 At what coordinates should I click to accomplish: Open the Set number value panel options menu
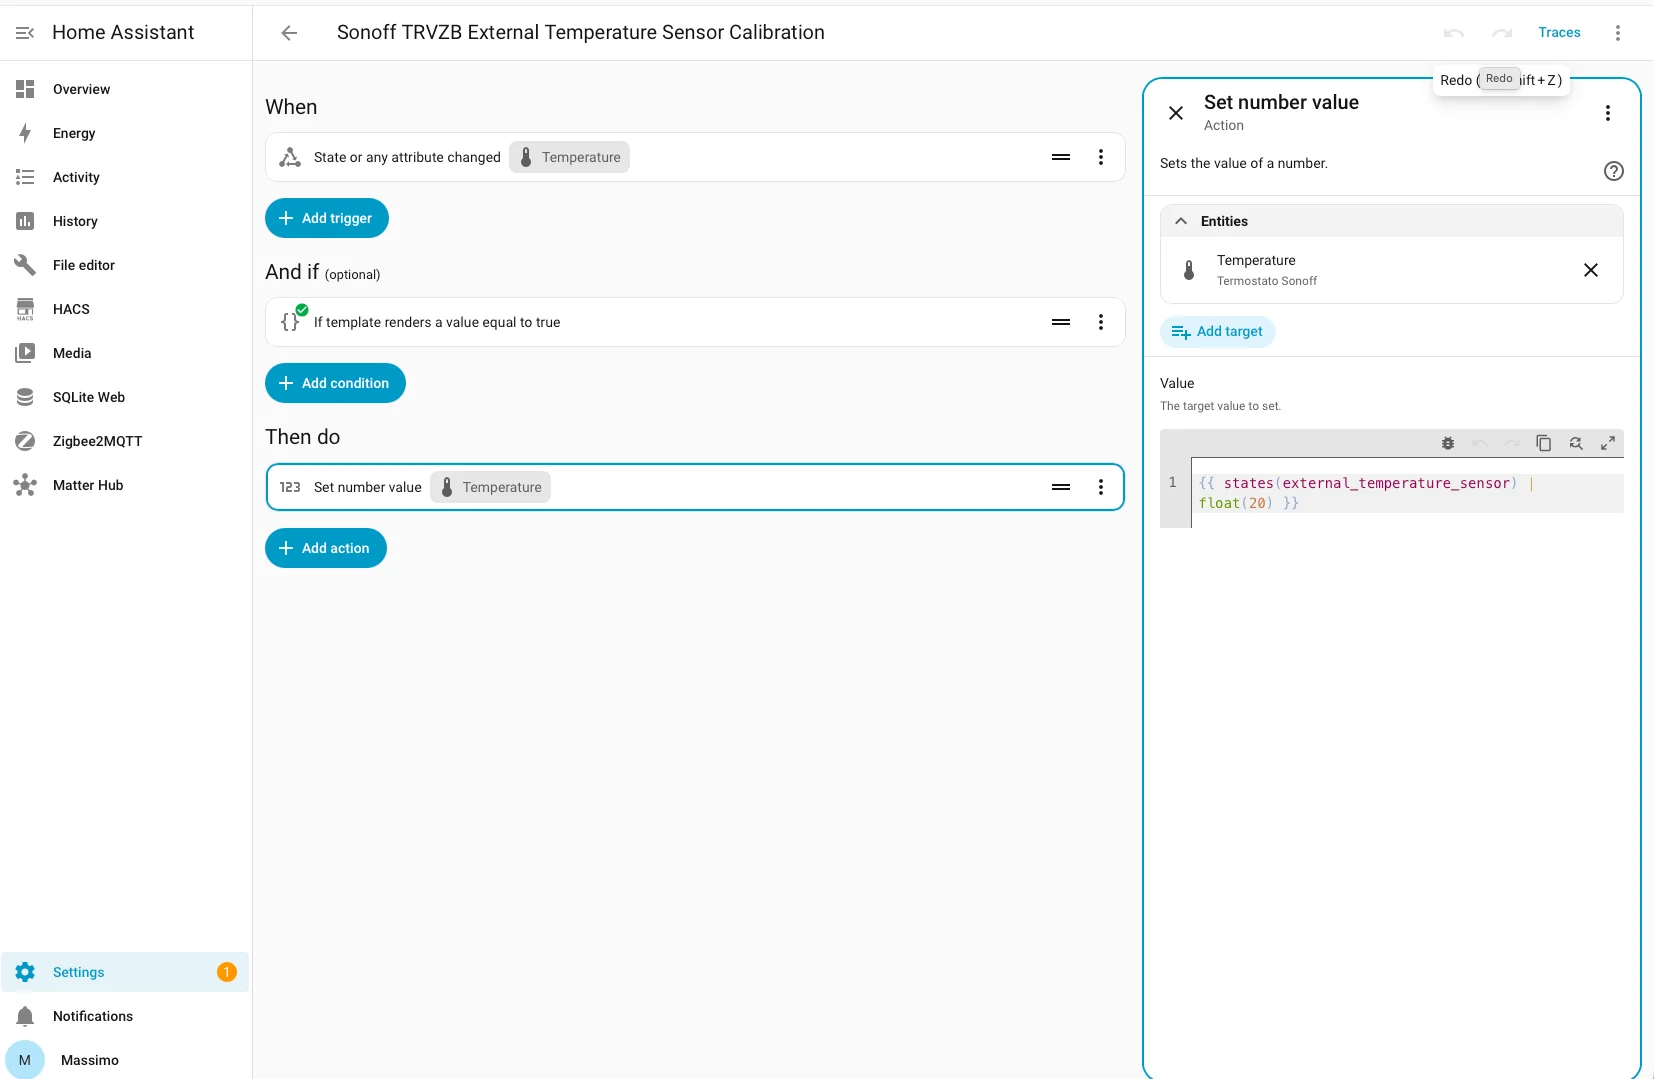pyautogui.click(x=1608, y=113)
